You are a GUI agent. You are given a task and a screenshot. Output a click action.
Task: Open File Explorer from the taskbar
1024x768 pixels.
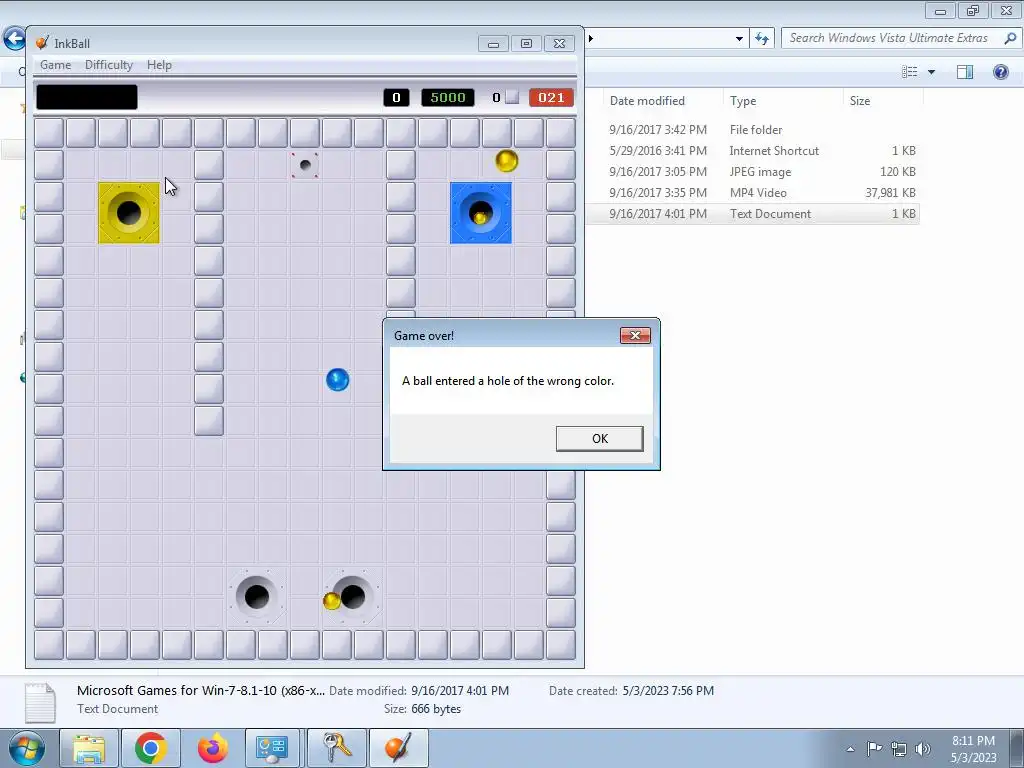pyautogui.click(x=89, y=748)
